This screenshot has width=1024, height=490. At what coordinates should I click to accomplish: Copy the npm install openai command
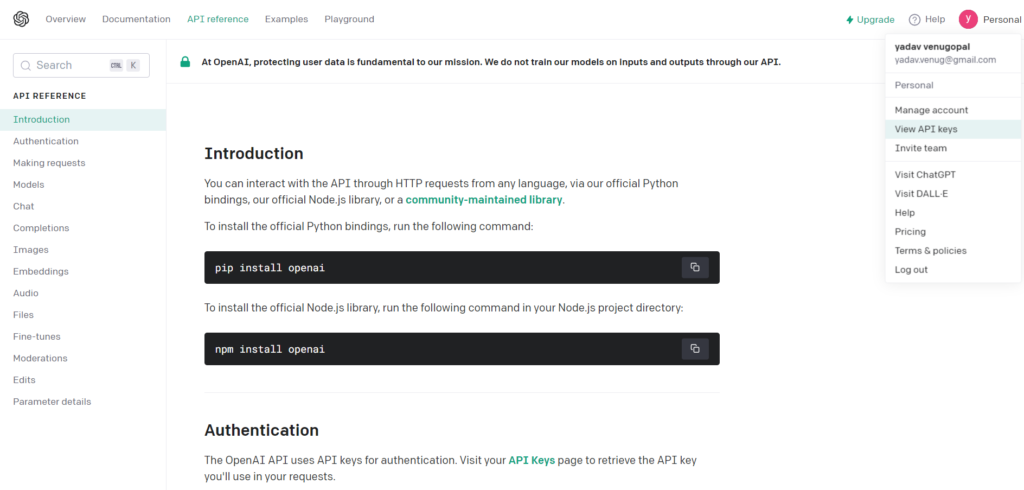695,349
